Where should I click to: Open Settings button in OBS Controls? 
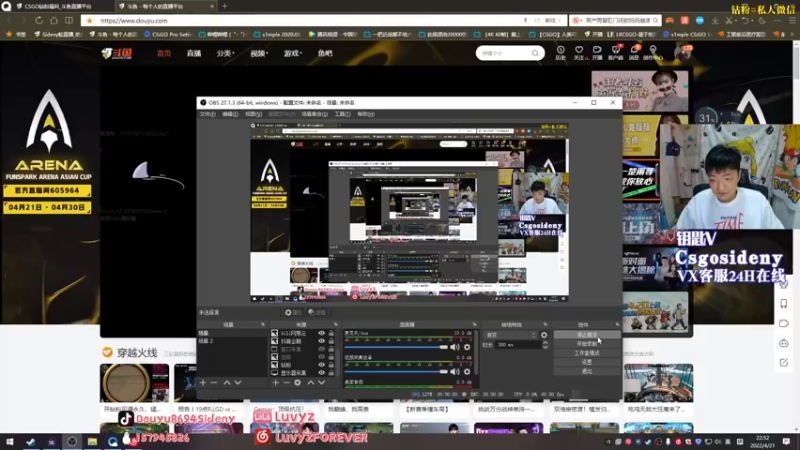[587, 362]
